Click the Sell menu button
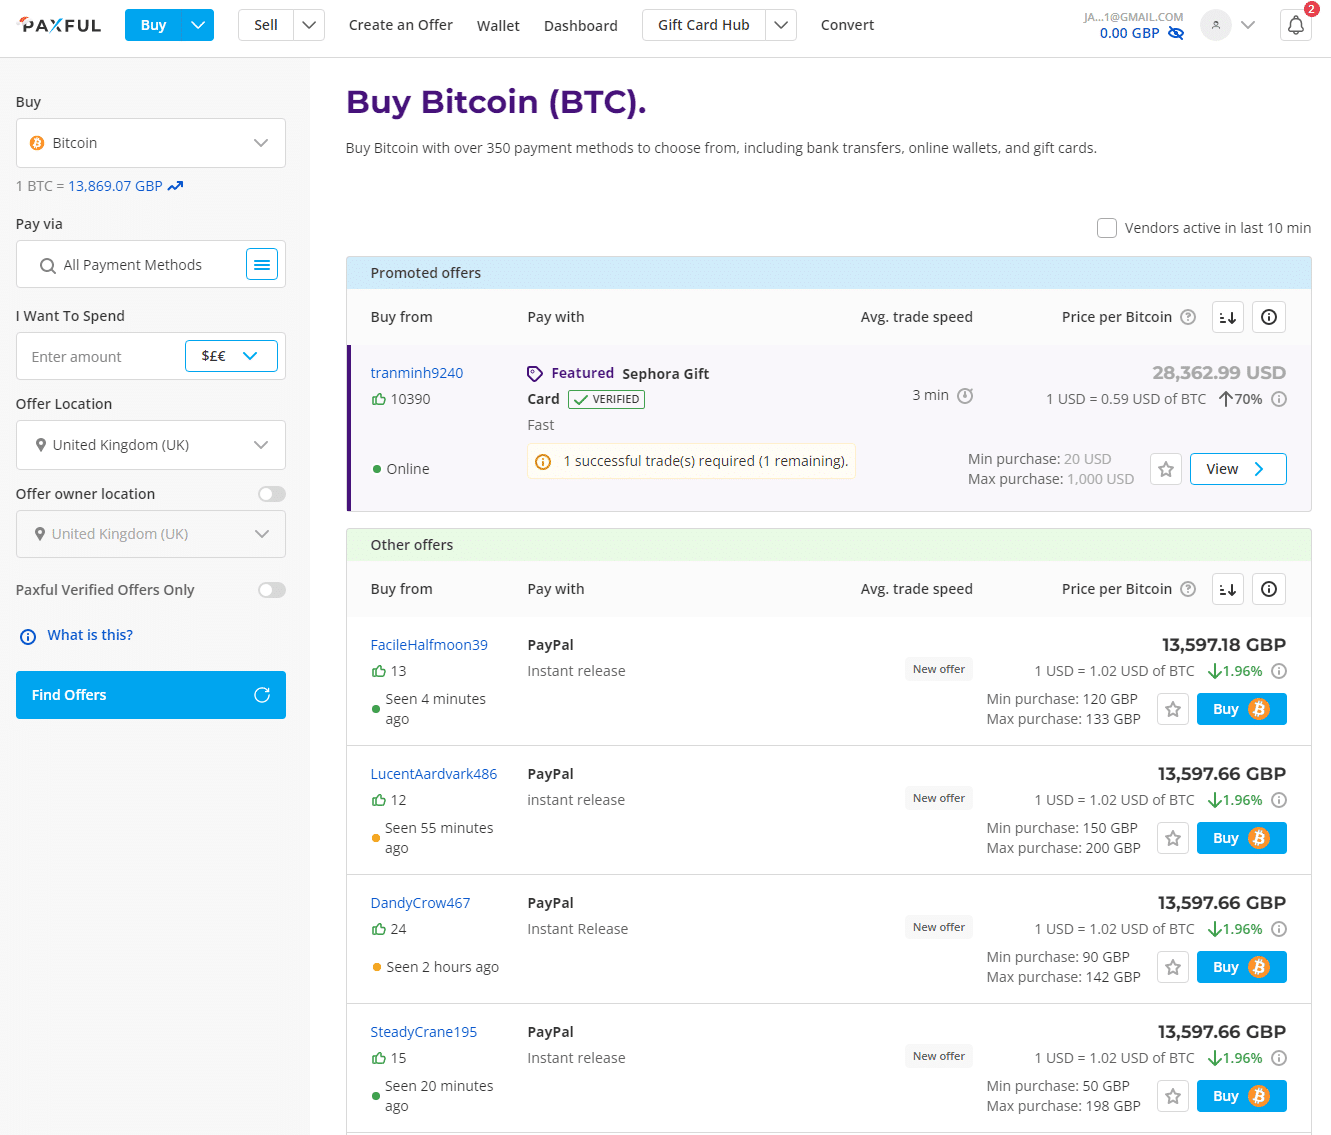Viewport: 1331px width, 1135px height. click(266, 25)
